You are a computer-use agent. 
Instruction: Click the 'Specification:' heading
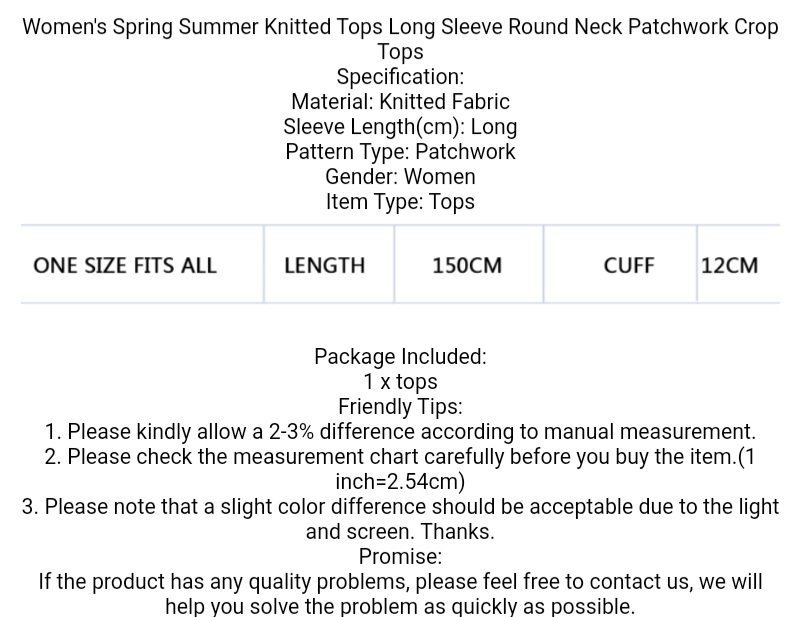(x=400, y=77)
